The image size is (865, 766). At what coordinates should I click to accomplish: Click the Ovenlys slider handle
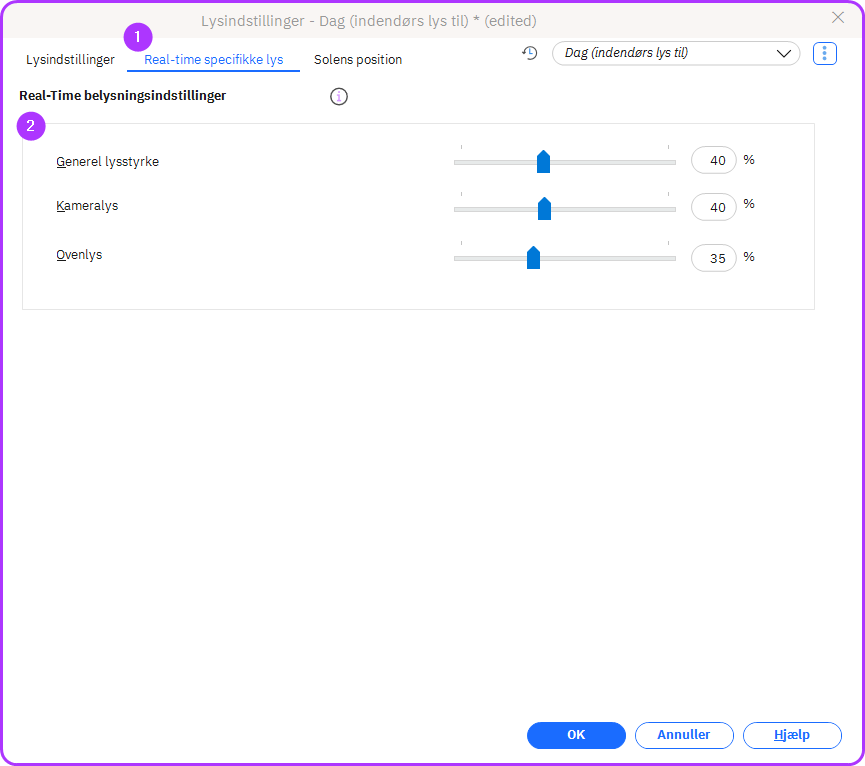click(x=533, y=258)
